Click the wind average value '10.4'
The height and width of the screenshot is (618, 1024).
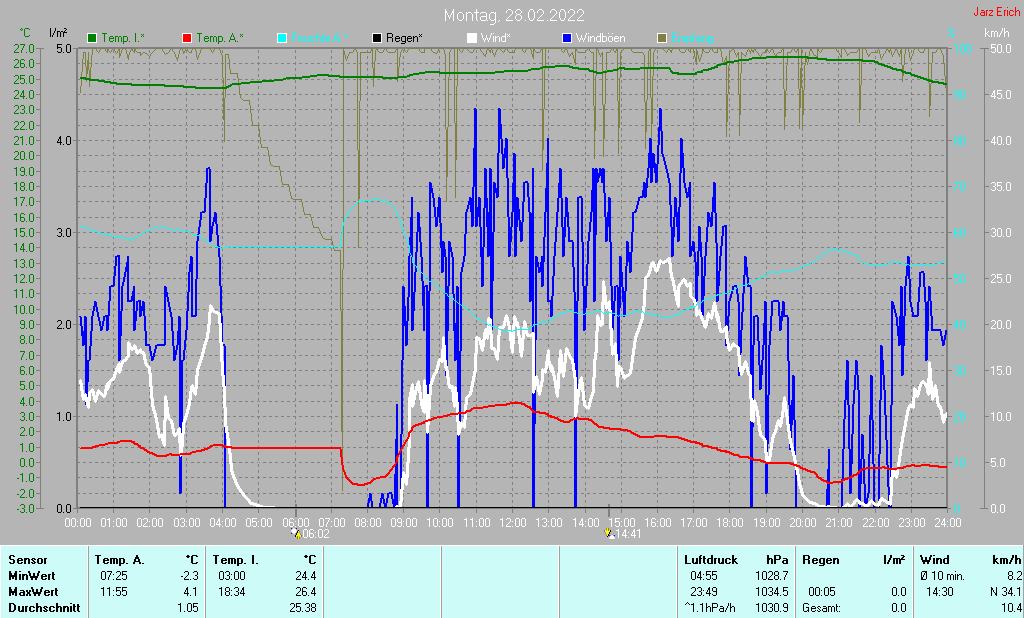click(1011, 608)
